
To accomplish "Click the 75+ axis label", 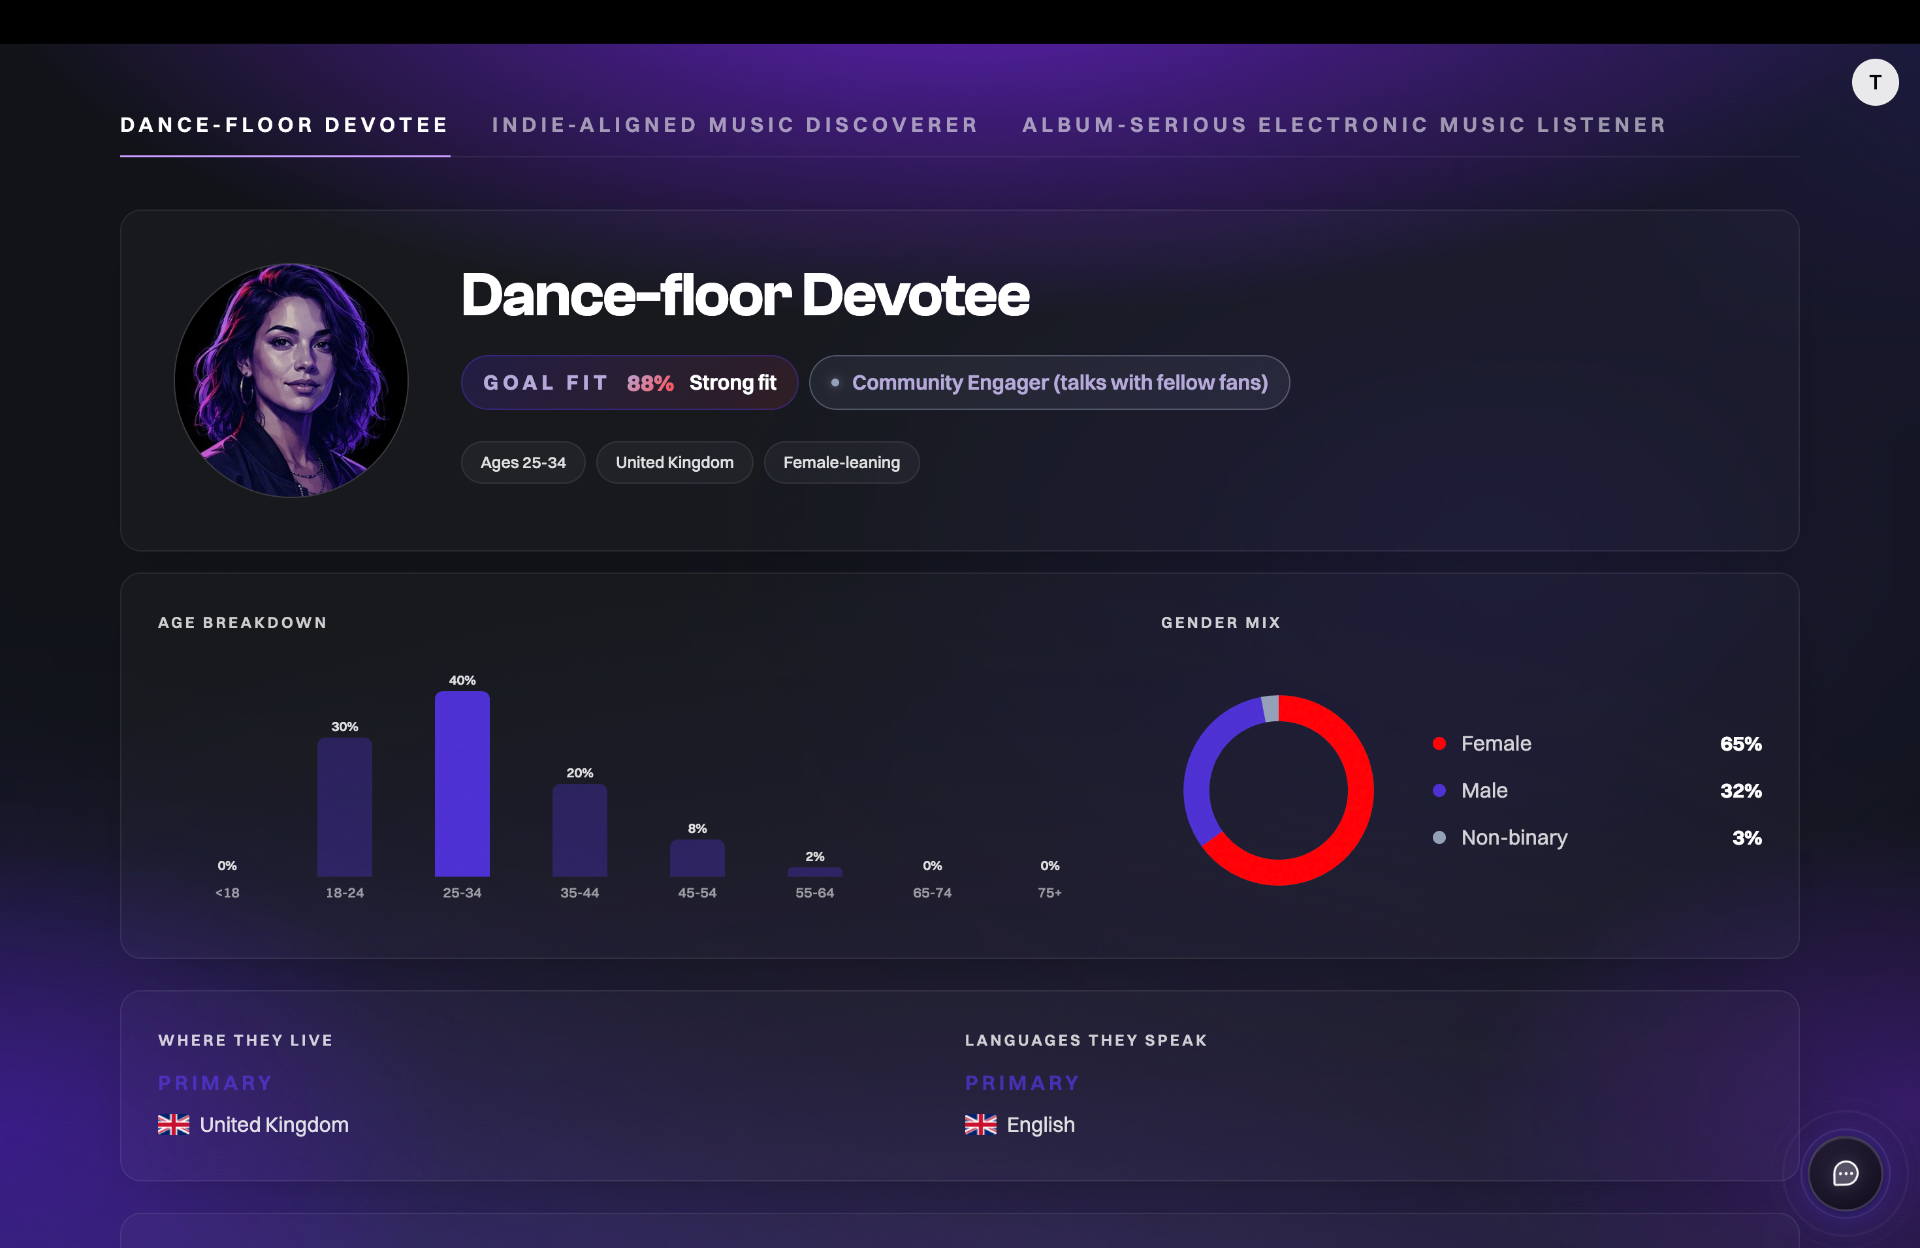I will [1050, 893].
